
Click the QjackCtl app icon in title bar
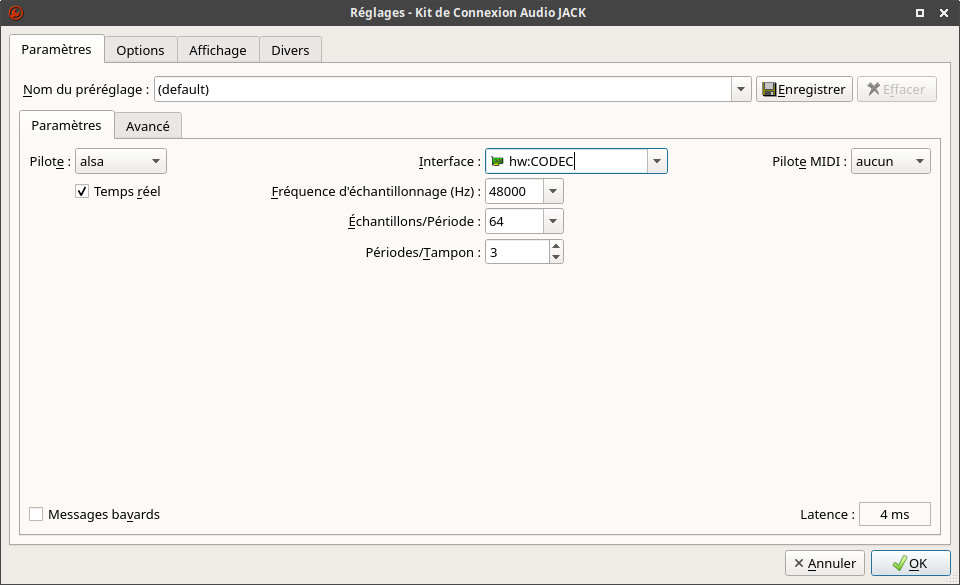point(15,12)
